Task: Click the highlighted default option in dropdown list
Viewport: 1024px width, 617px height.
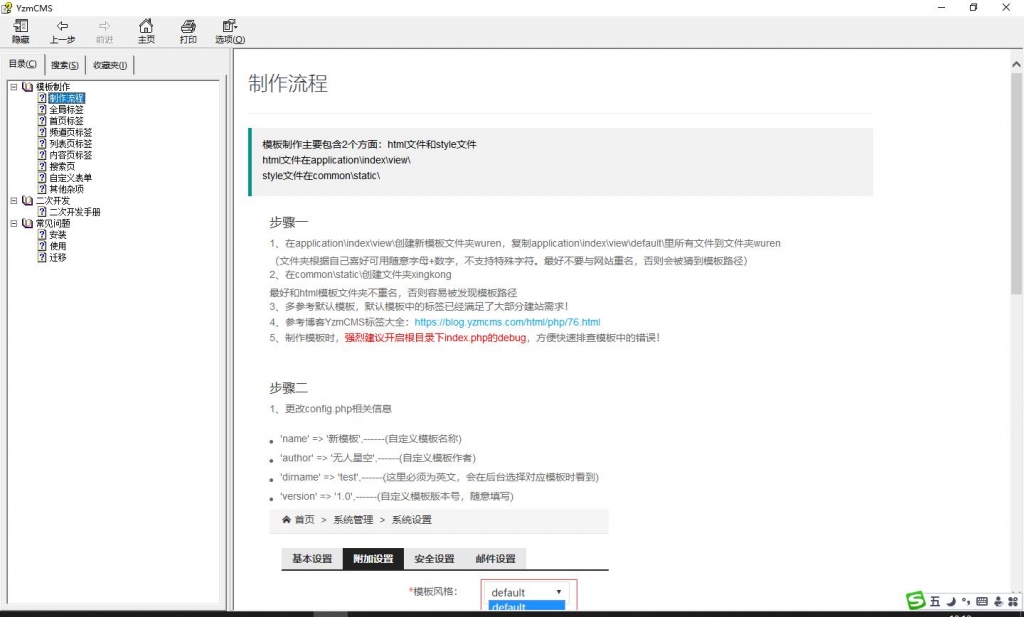Action: tap(526, 607)
